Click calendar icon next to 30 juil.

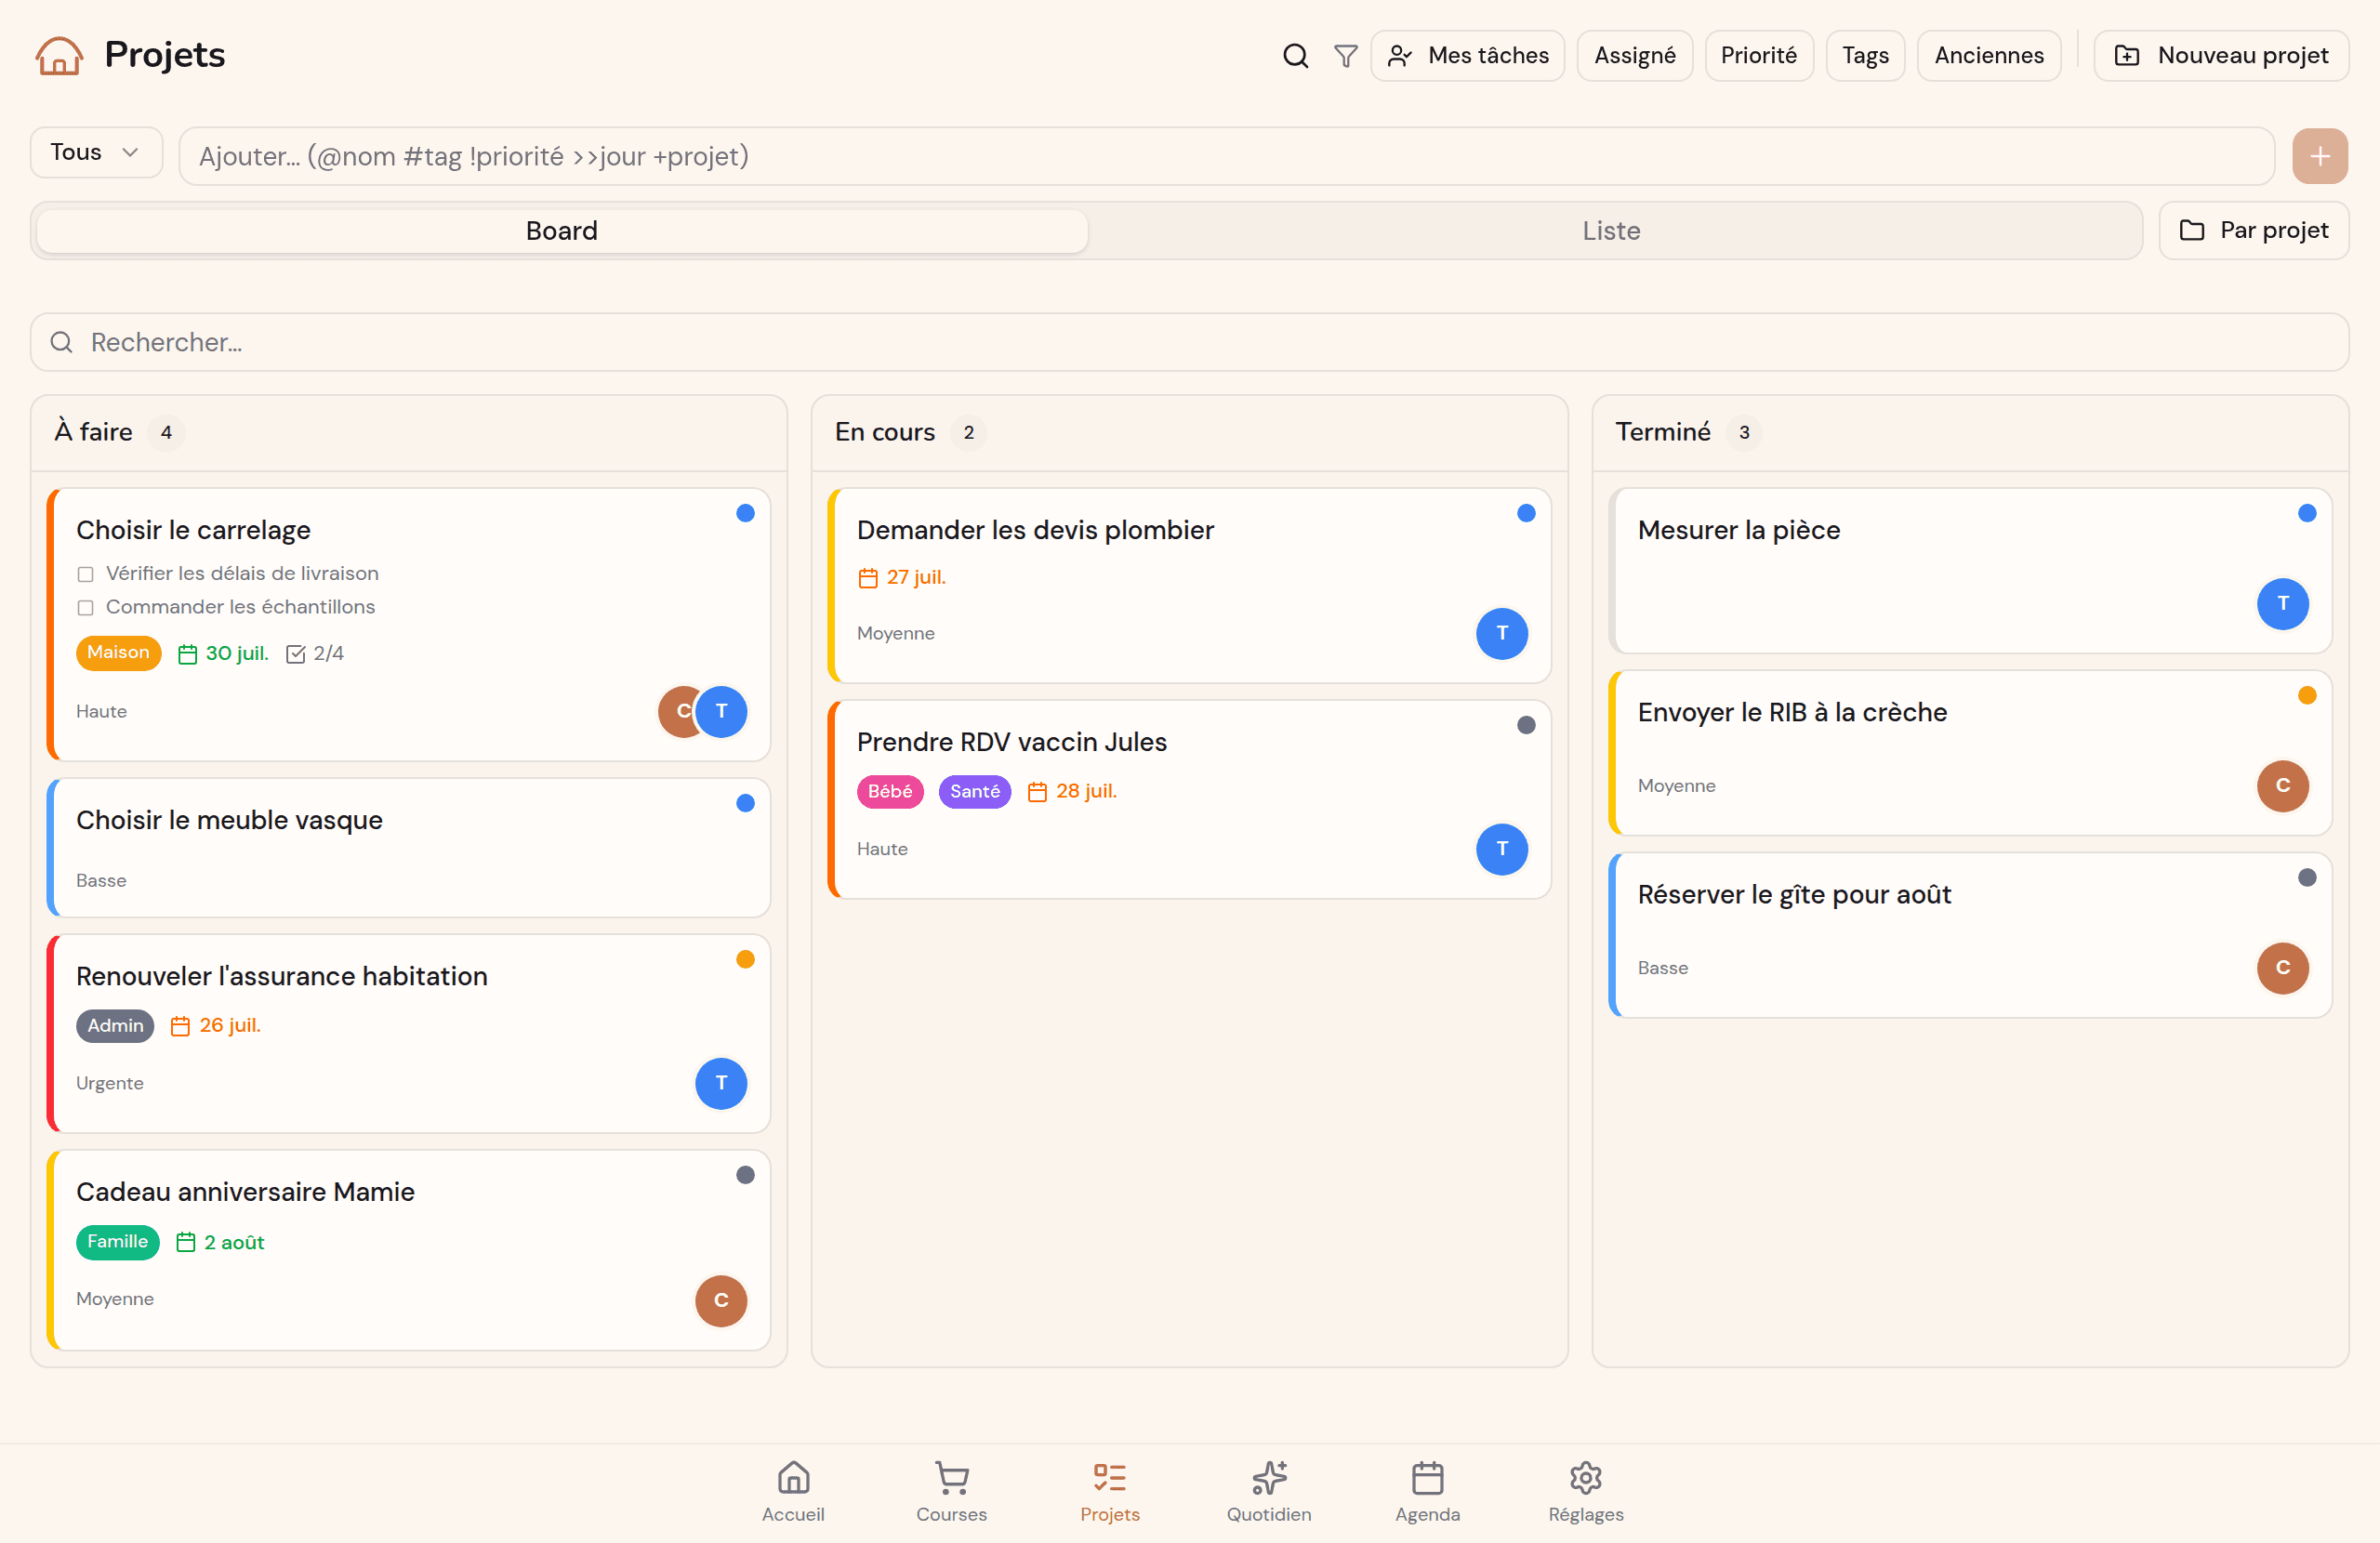[x=187, y=654]
